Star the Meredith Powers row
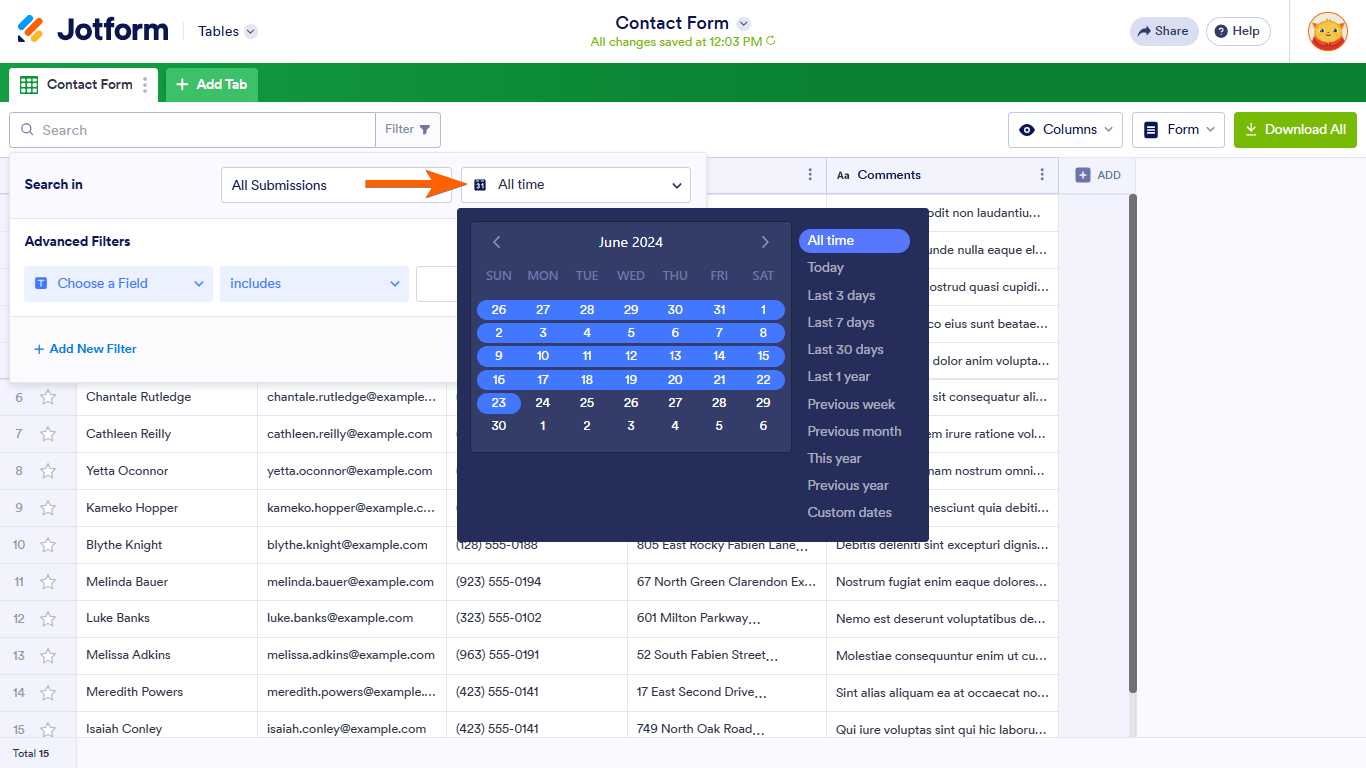 [48, 692]
